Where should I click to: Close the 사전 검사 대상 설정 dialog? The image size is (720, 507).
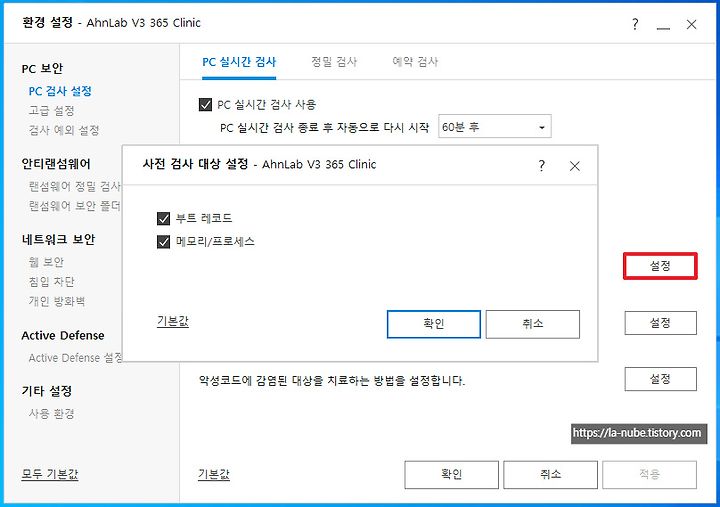tap(574, 166)
